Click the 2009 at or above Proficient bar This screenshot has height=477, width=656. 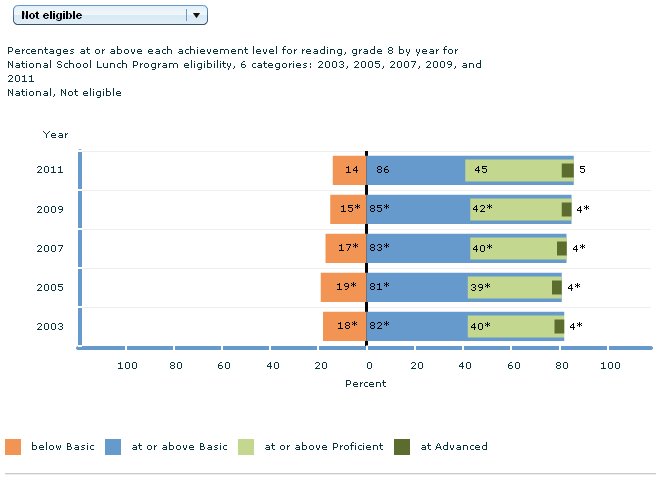point(515,209)
